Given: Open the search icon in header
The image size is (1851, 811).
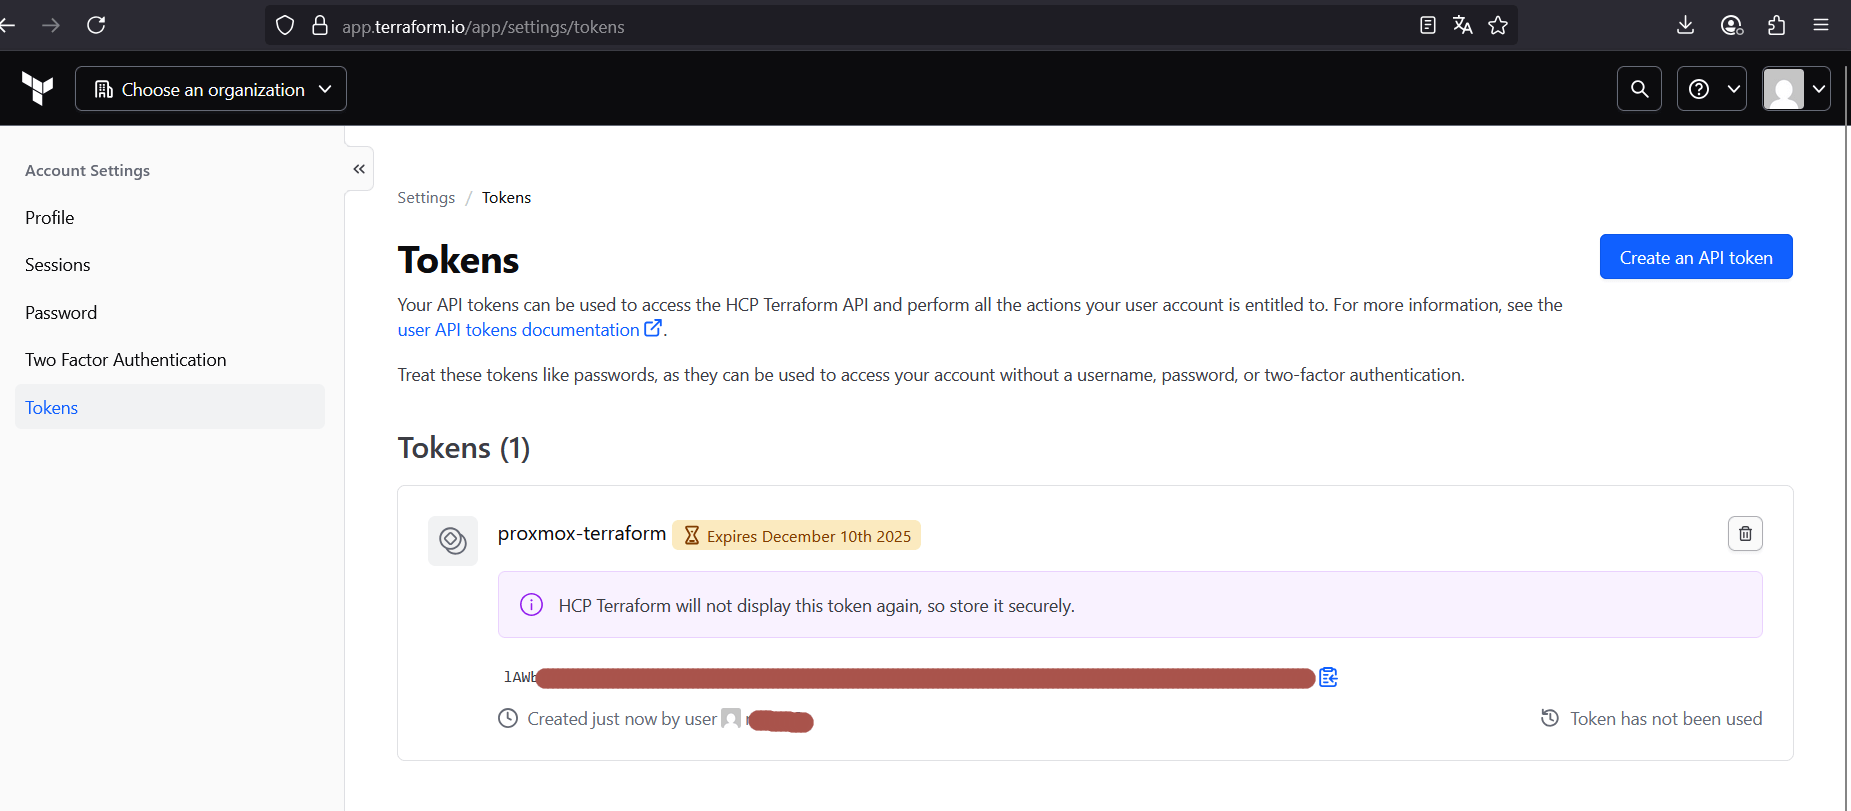Looking at the screenshot, I should tap(1639, 89).
